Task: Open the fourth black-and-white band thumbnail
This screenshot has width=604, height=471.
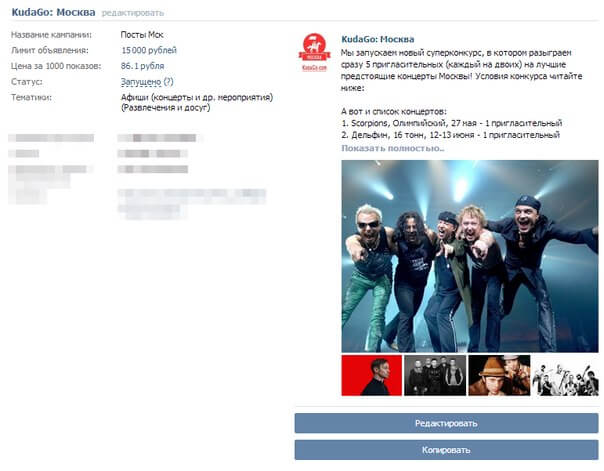Action: tap(564, 376)
